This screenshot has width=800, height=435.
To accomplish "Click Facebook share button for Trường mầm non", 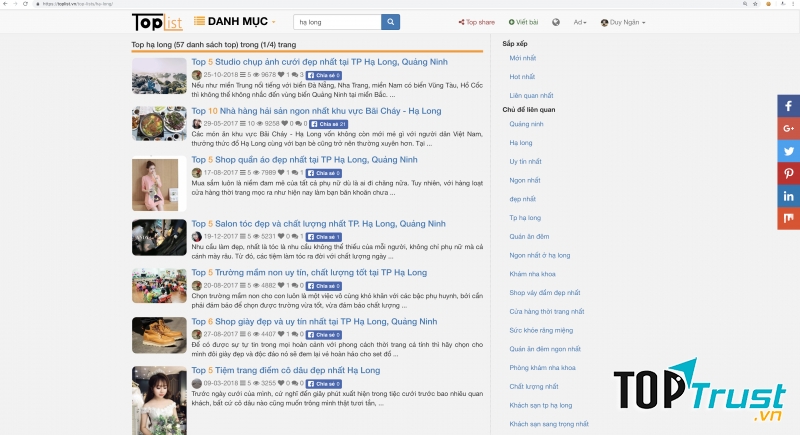I will (324, 286).
